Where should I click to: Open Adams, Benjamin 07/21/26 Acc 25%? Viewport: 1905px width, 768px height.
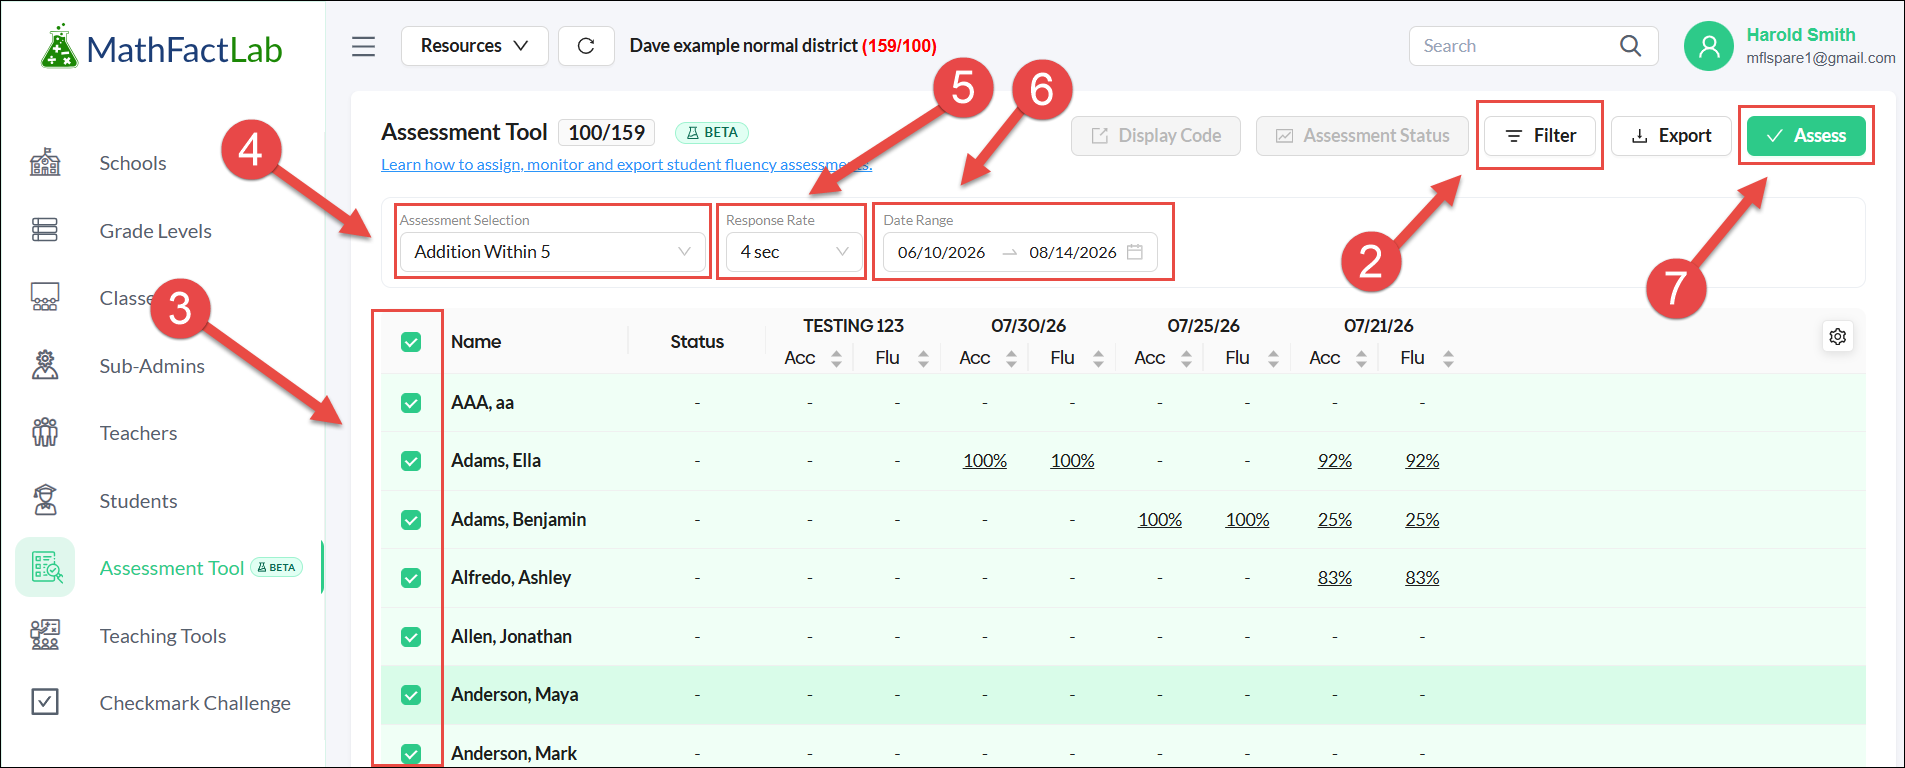pyautogui.click(x=1335, y=520)
